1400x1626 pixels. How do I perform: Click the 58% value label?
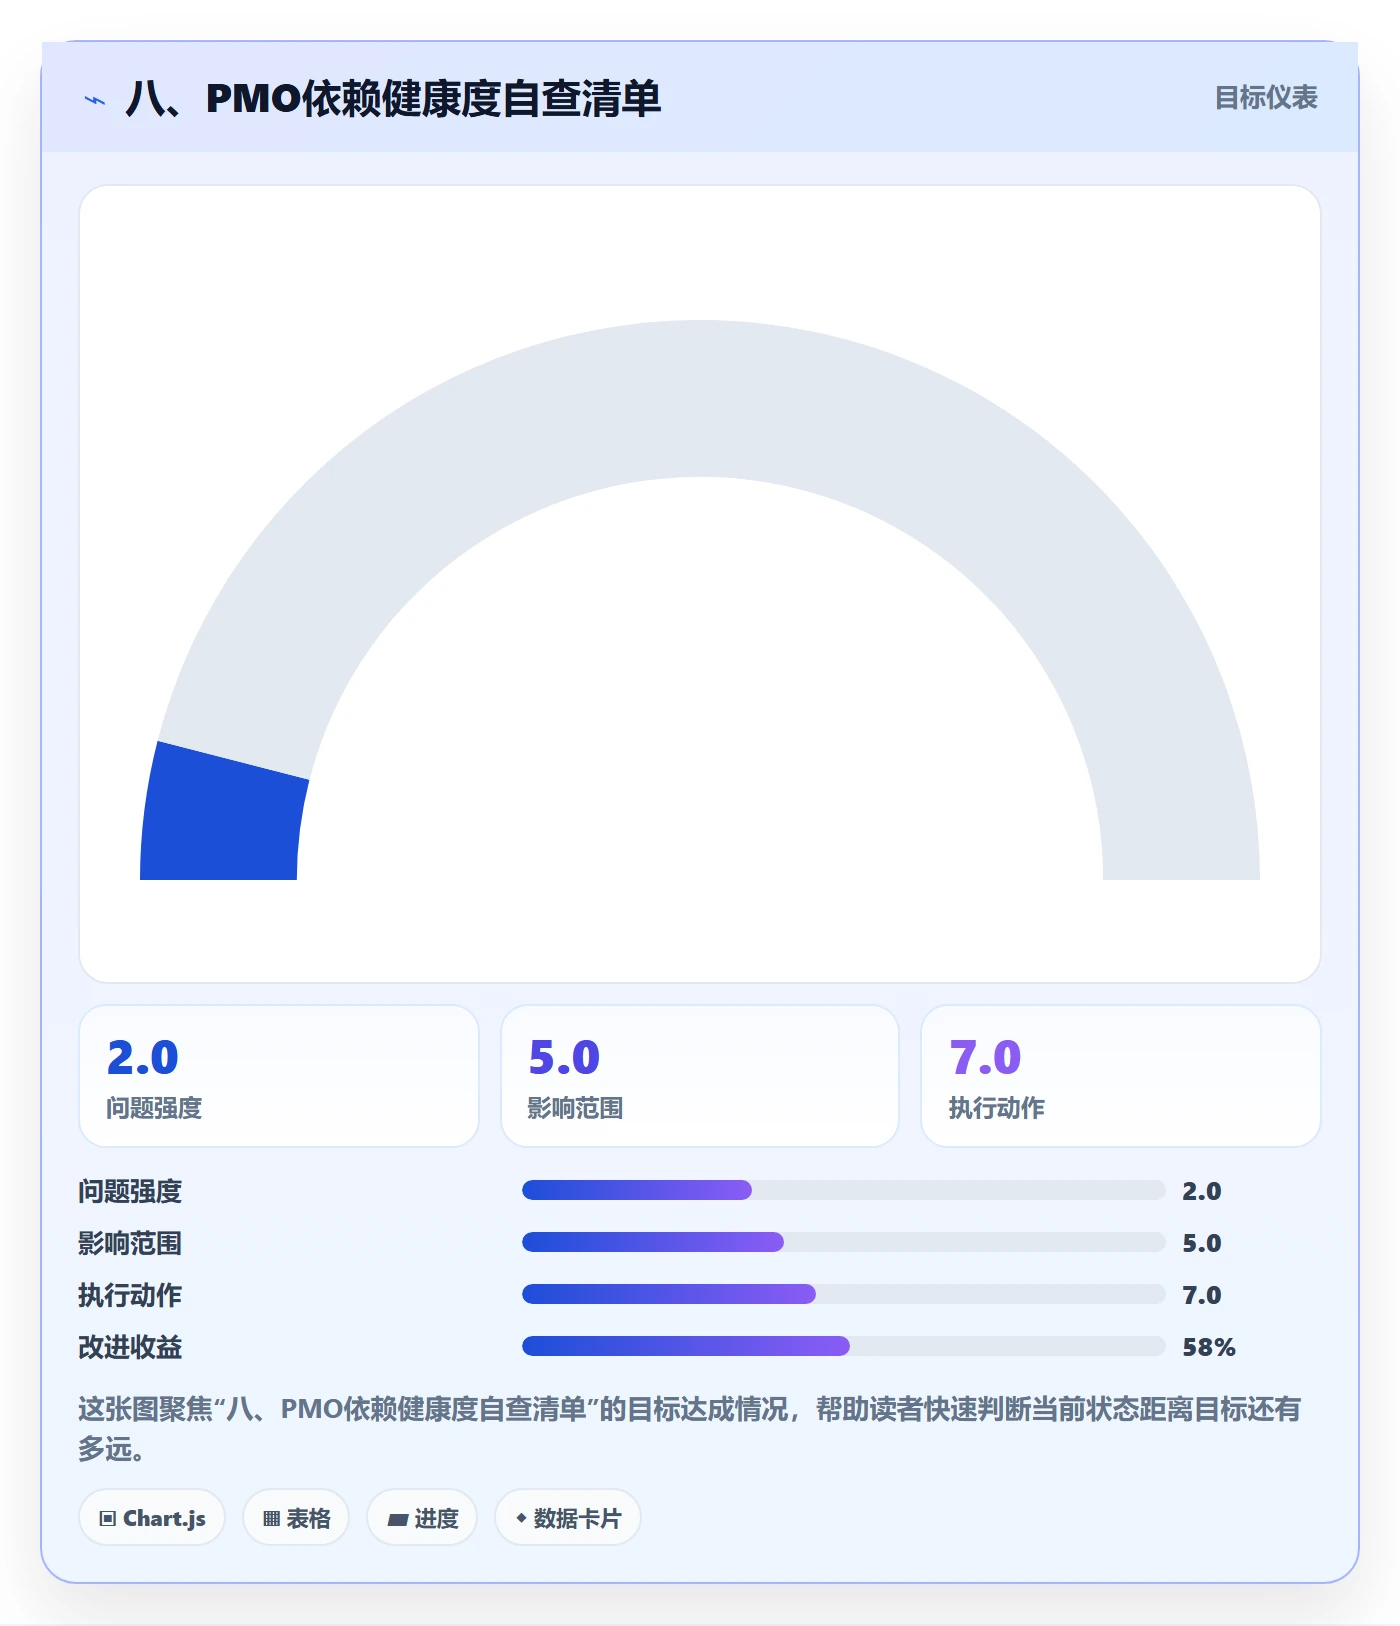(x=1209, y=1347)
